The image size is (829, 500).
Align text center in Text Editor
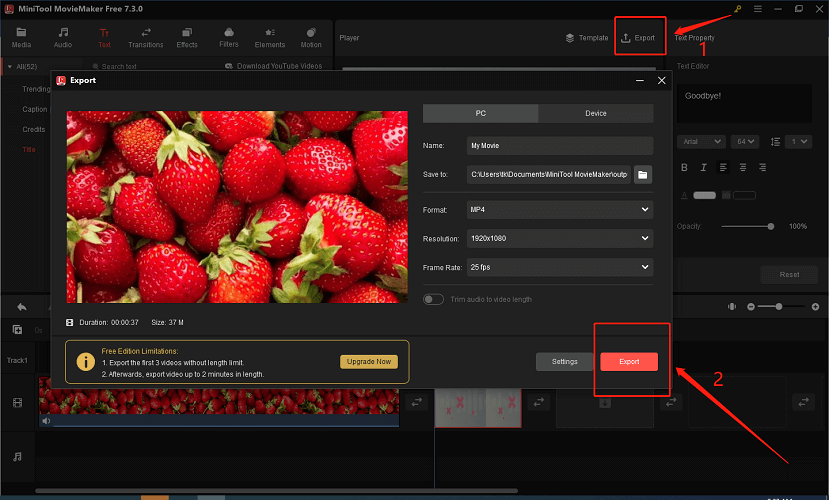click(743, 168)
